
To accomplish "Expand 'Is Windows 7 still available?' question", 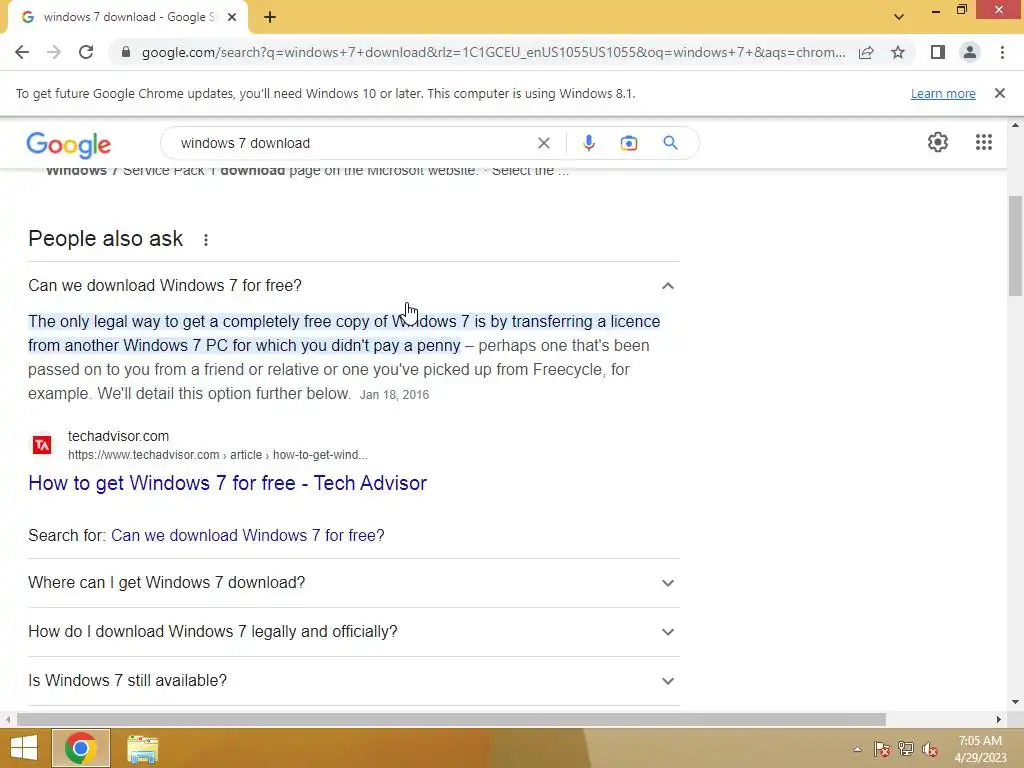I will (353, 680).
